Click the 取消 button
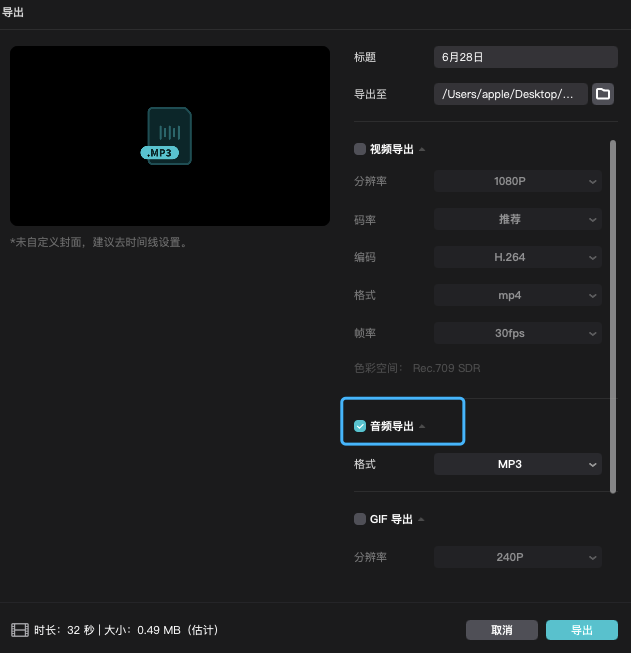631x653 pixels. pyautogui.click(x=501, y=630)
